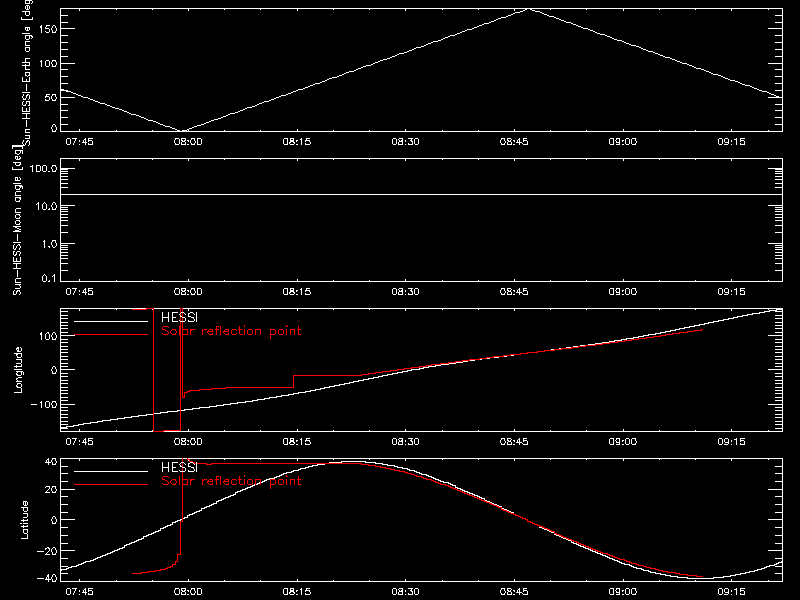This screenshot has width=800, height=600.
Task: Click the Sun-HESSI-Moon angle axis title
Action: pos(17,220)
